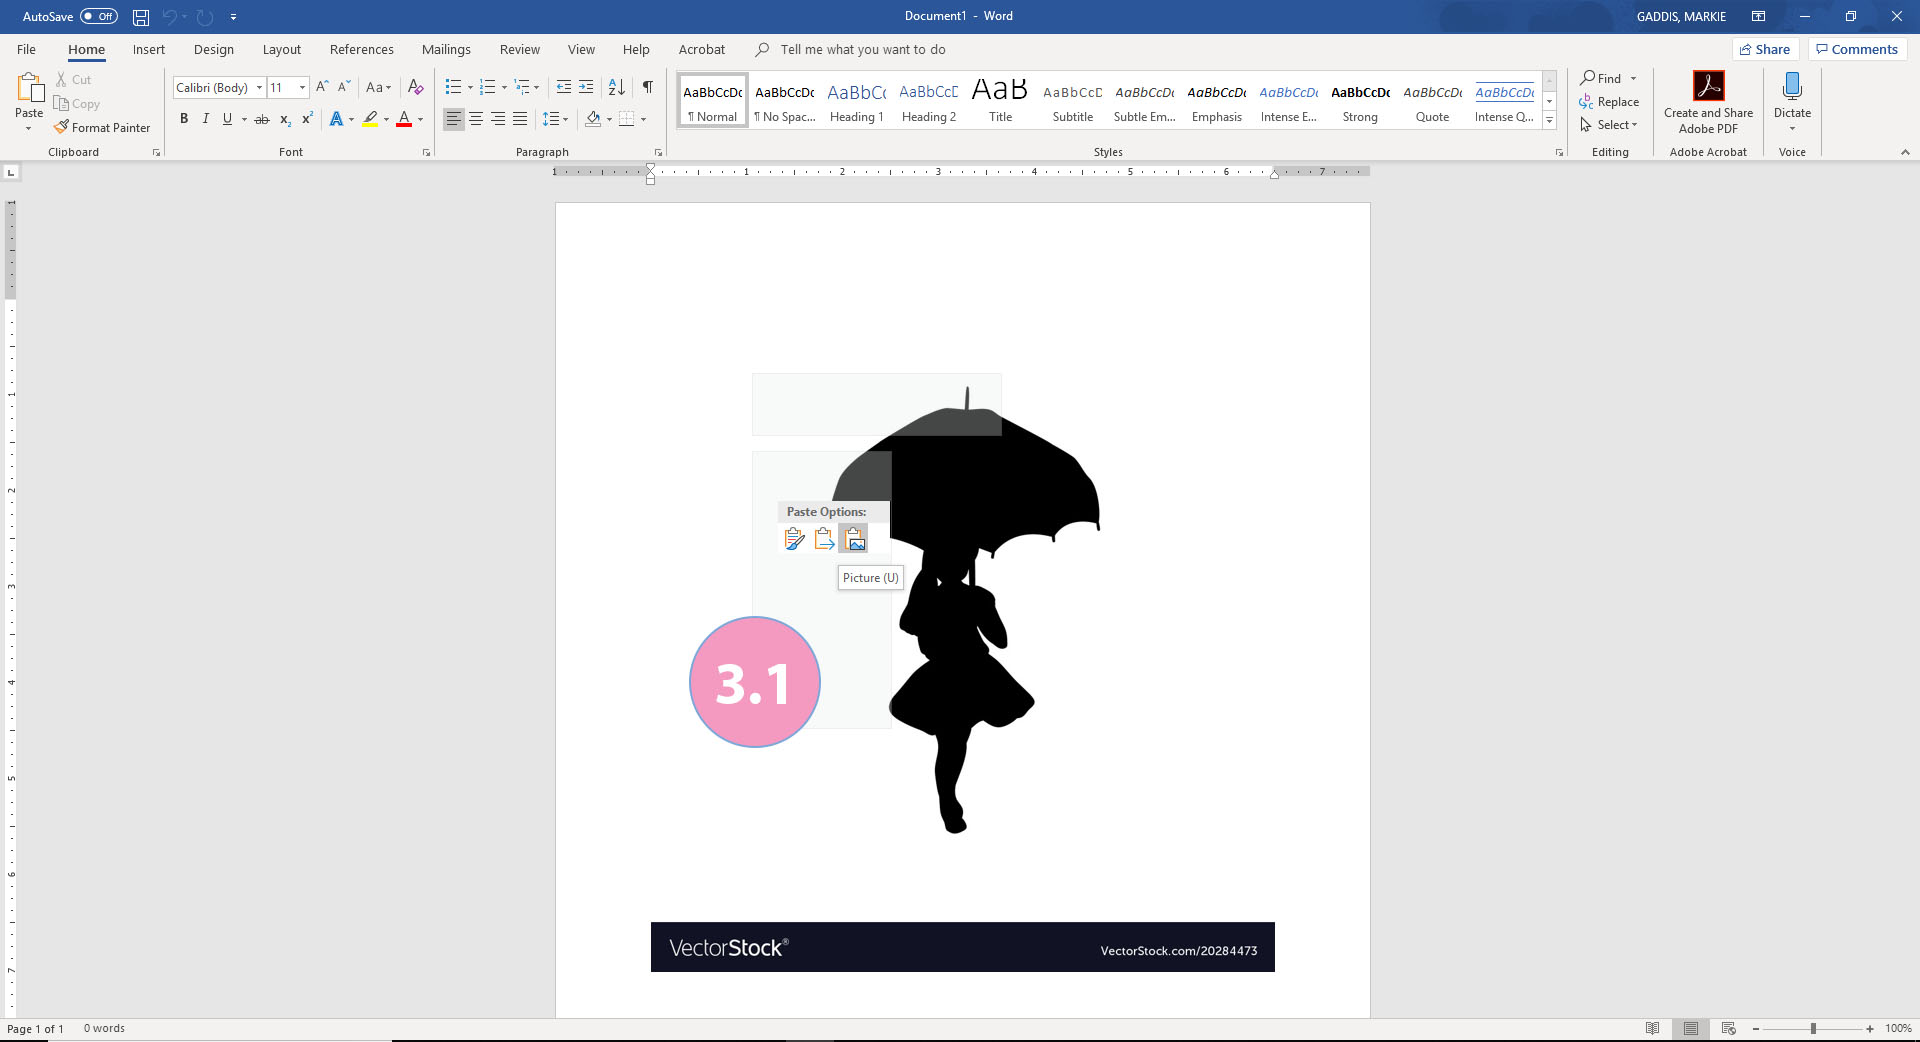This screenshot has height=1042, width=1920.
Task: Switch to the Acrobat tab
Action: pos(701,49)
